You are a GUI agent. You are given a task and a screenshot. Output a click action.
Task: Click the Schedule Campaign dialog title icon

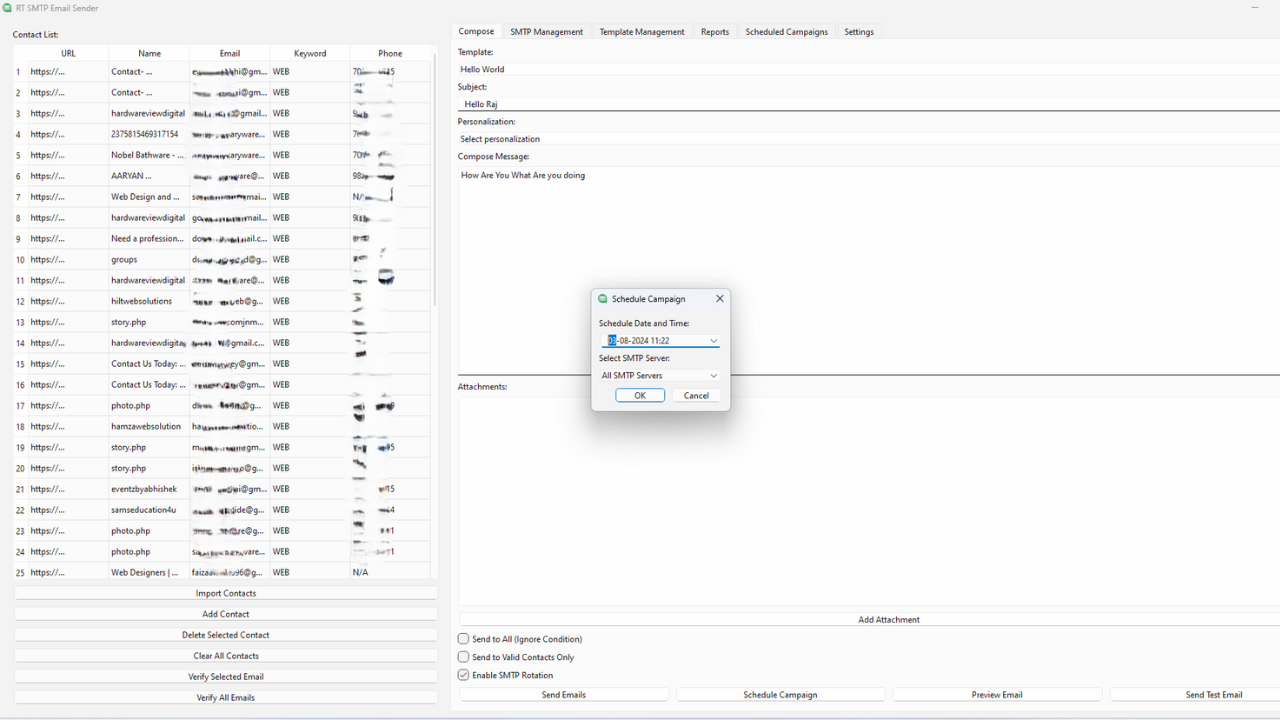point(602,298)
